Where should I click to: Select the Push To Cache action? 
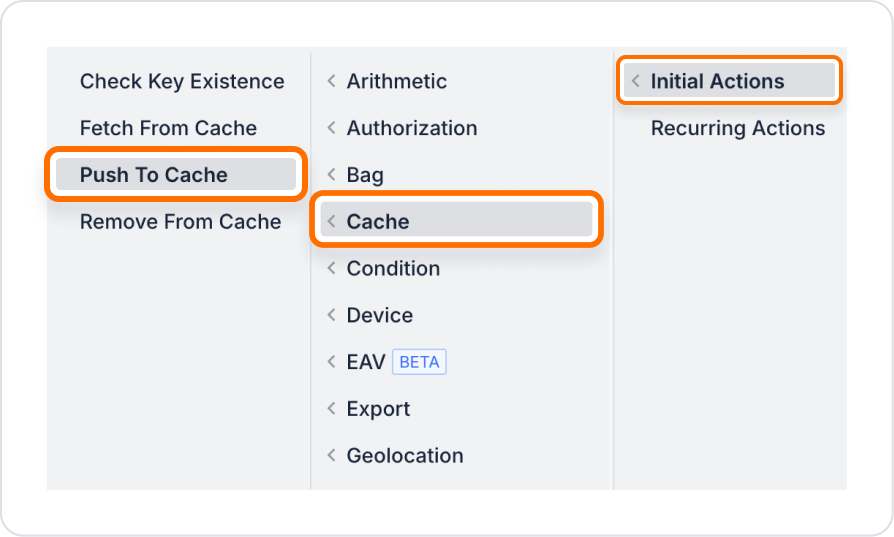pos(176,174)
